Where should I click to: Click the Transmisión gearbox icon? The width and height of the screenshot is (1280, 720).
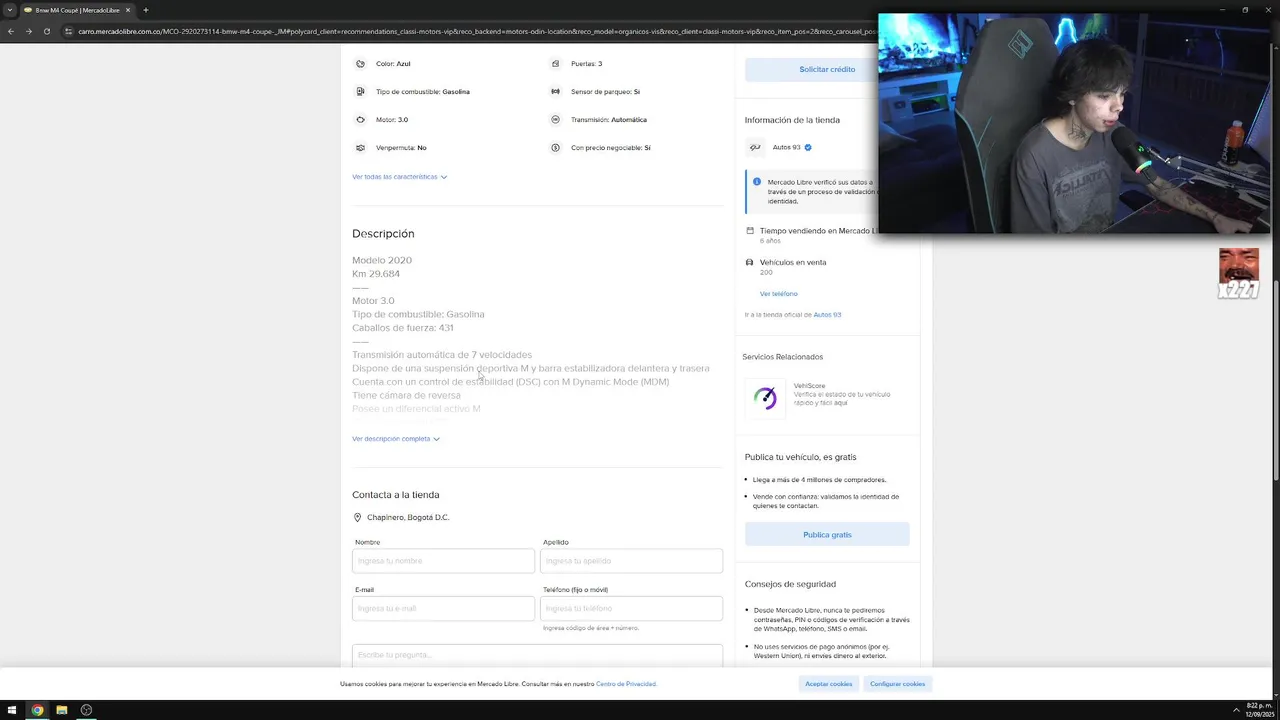(x=555, y=120)
